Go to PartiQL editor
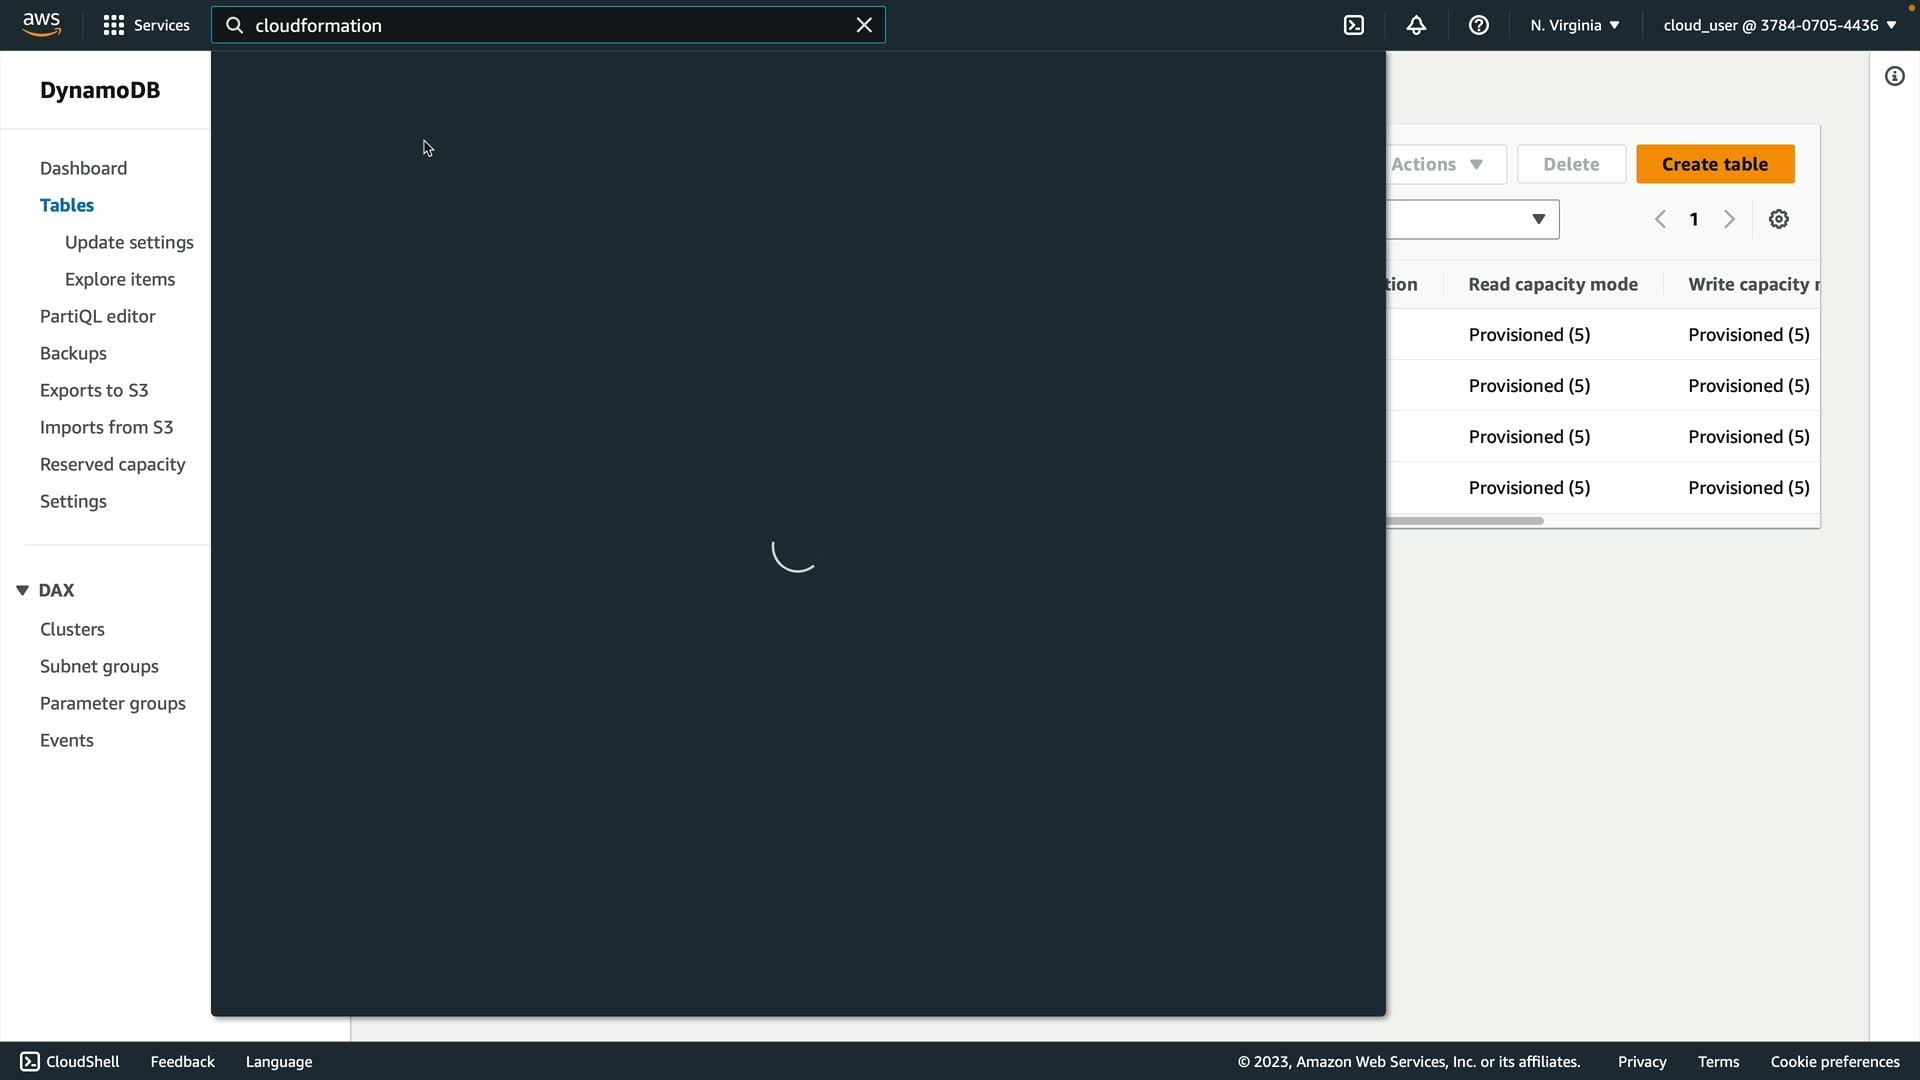 click(x=98, y=316)
